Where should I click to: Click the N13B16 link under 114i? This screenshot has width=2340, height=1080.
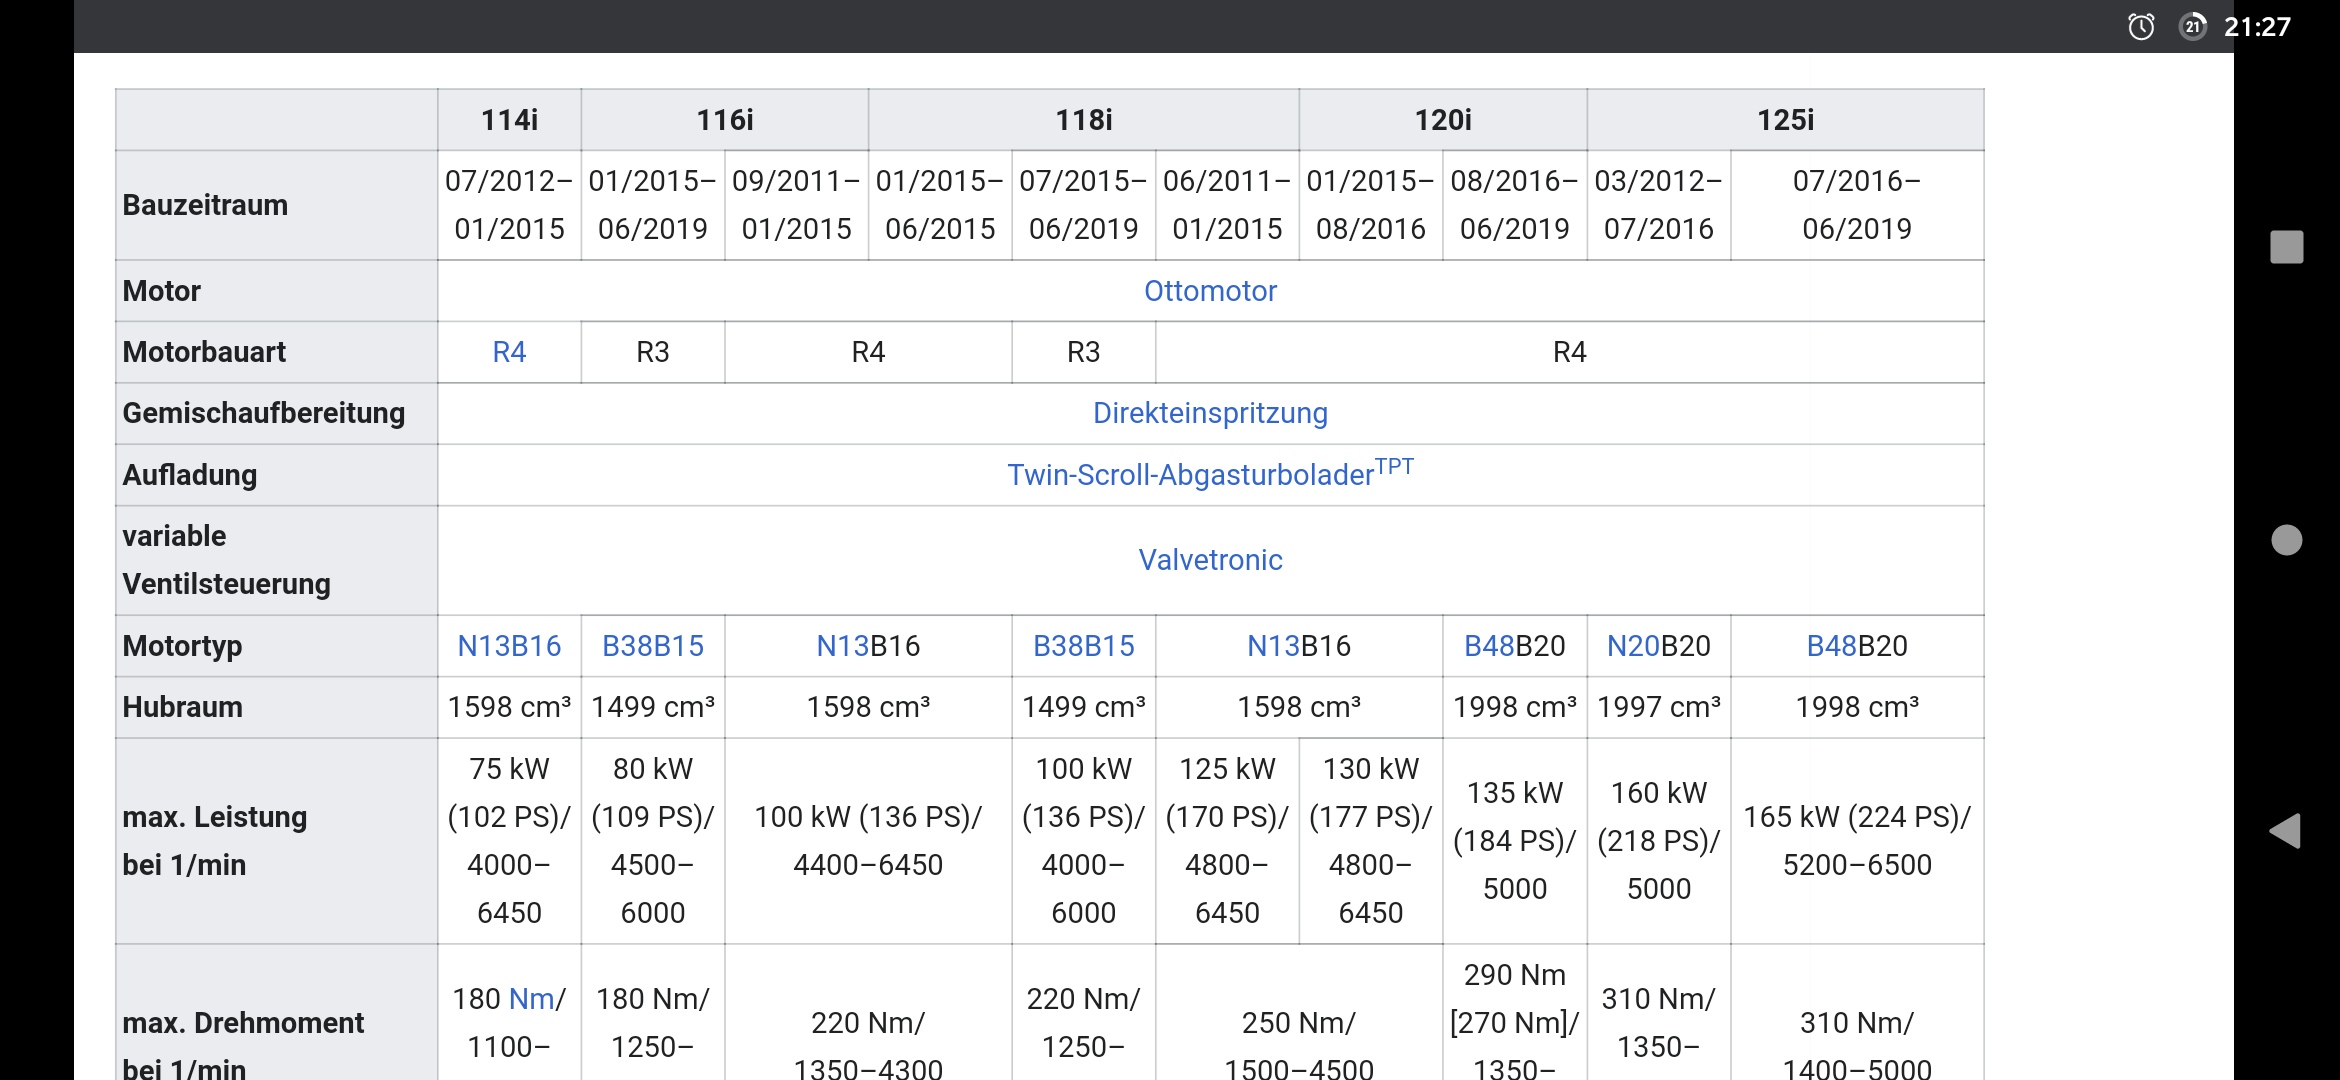tap(509, 646)
